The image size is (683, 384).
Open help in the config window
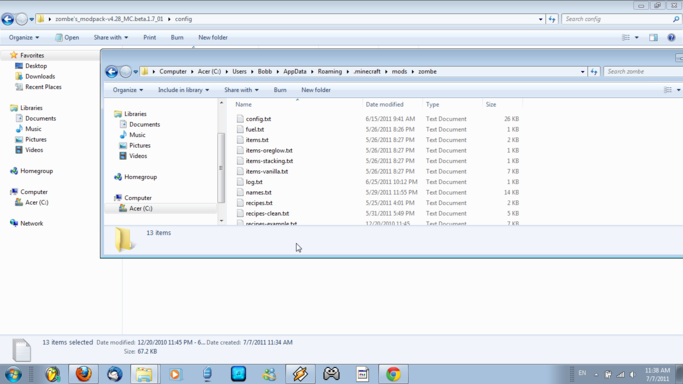click(x=671, y=37)
